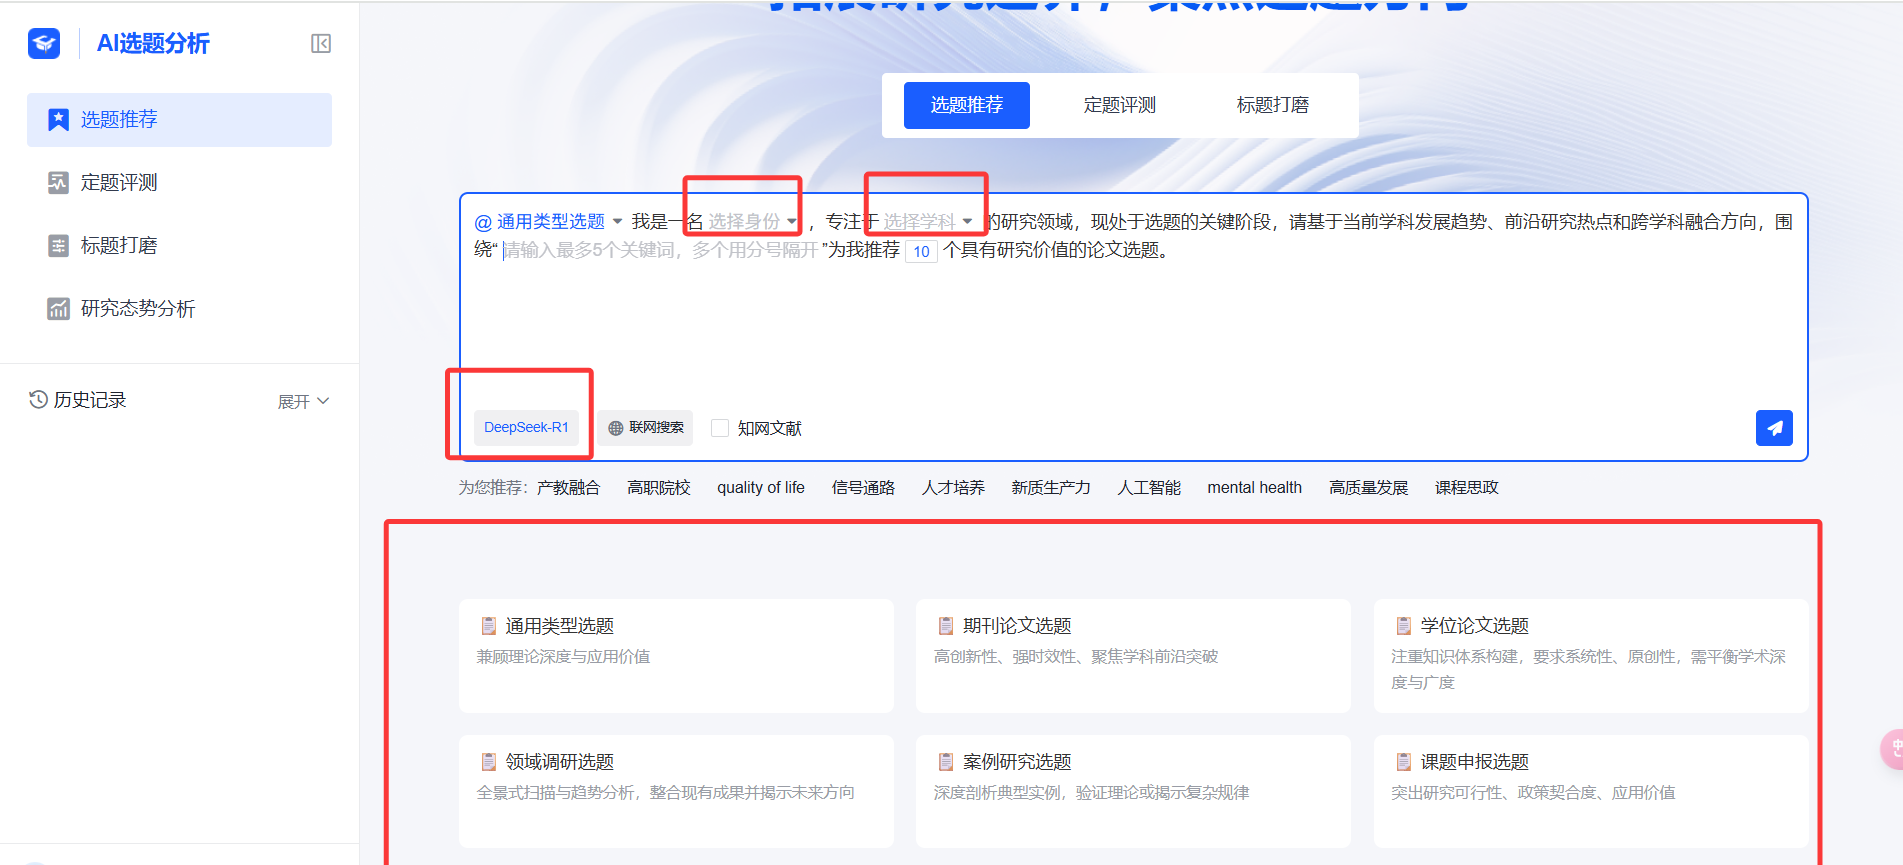Click the 人工智能 recommended keyword
Image resolution: width=1903 pixels, height=865 pixels.
(x=1149, y=487)
